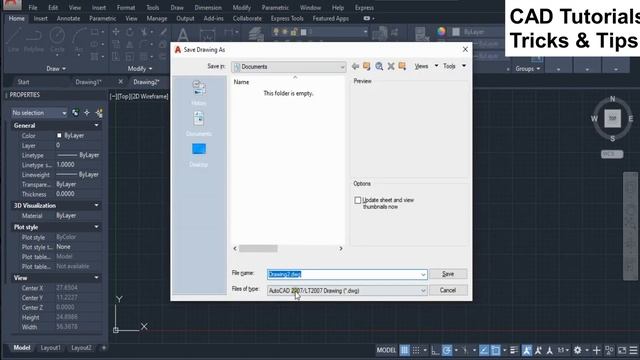Toggle lineweight display in status bar

514,350
